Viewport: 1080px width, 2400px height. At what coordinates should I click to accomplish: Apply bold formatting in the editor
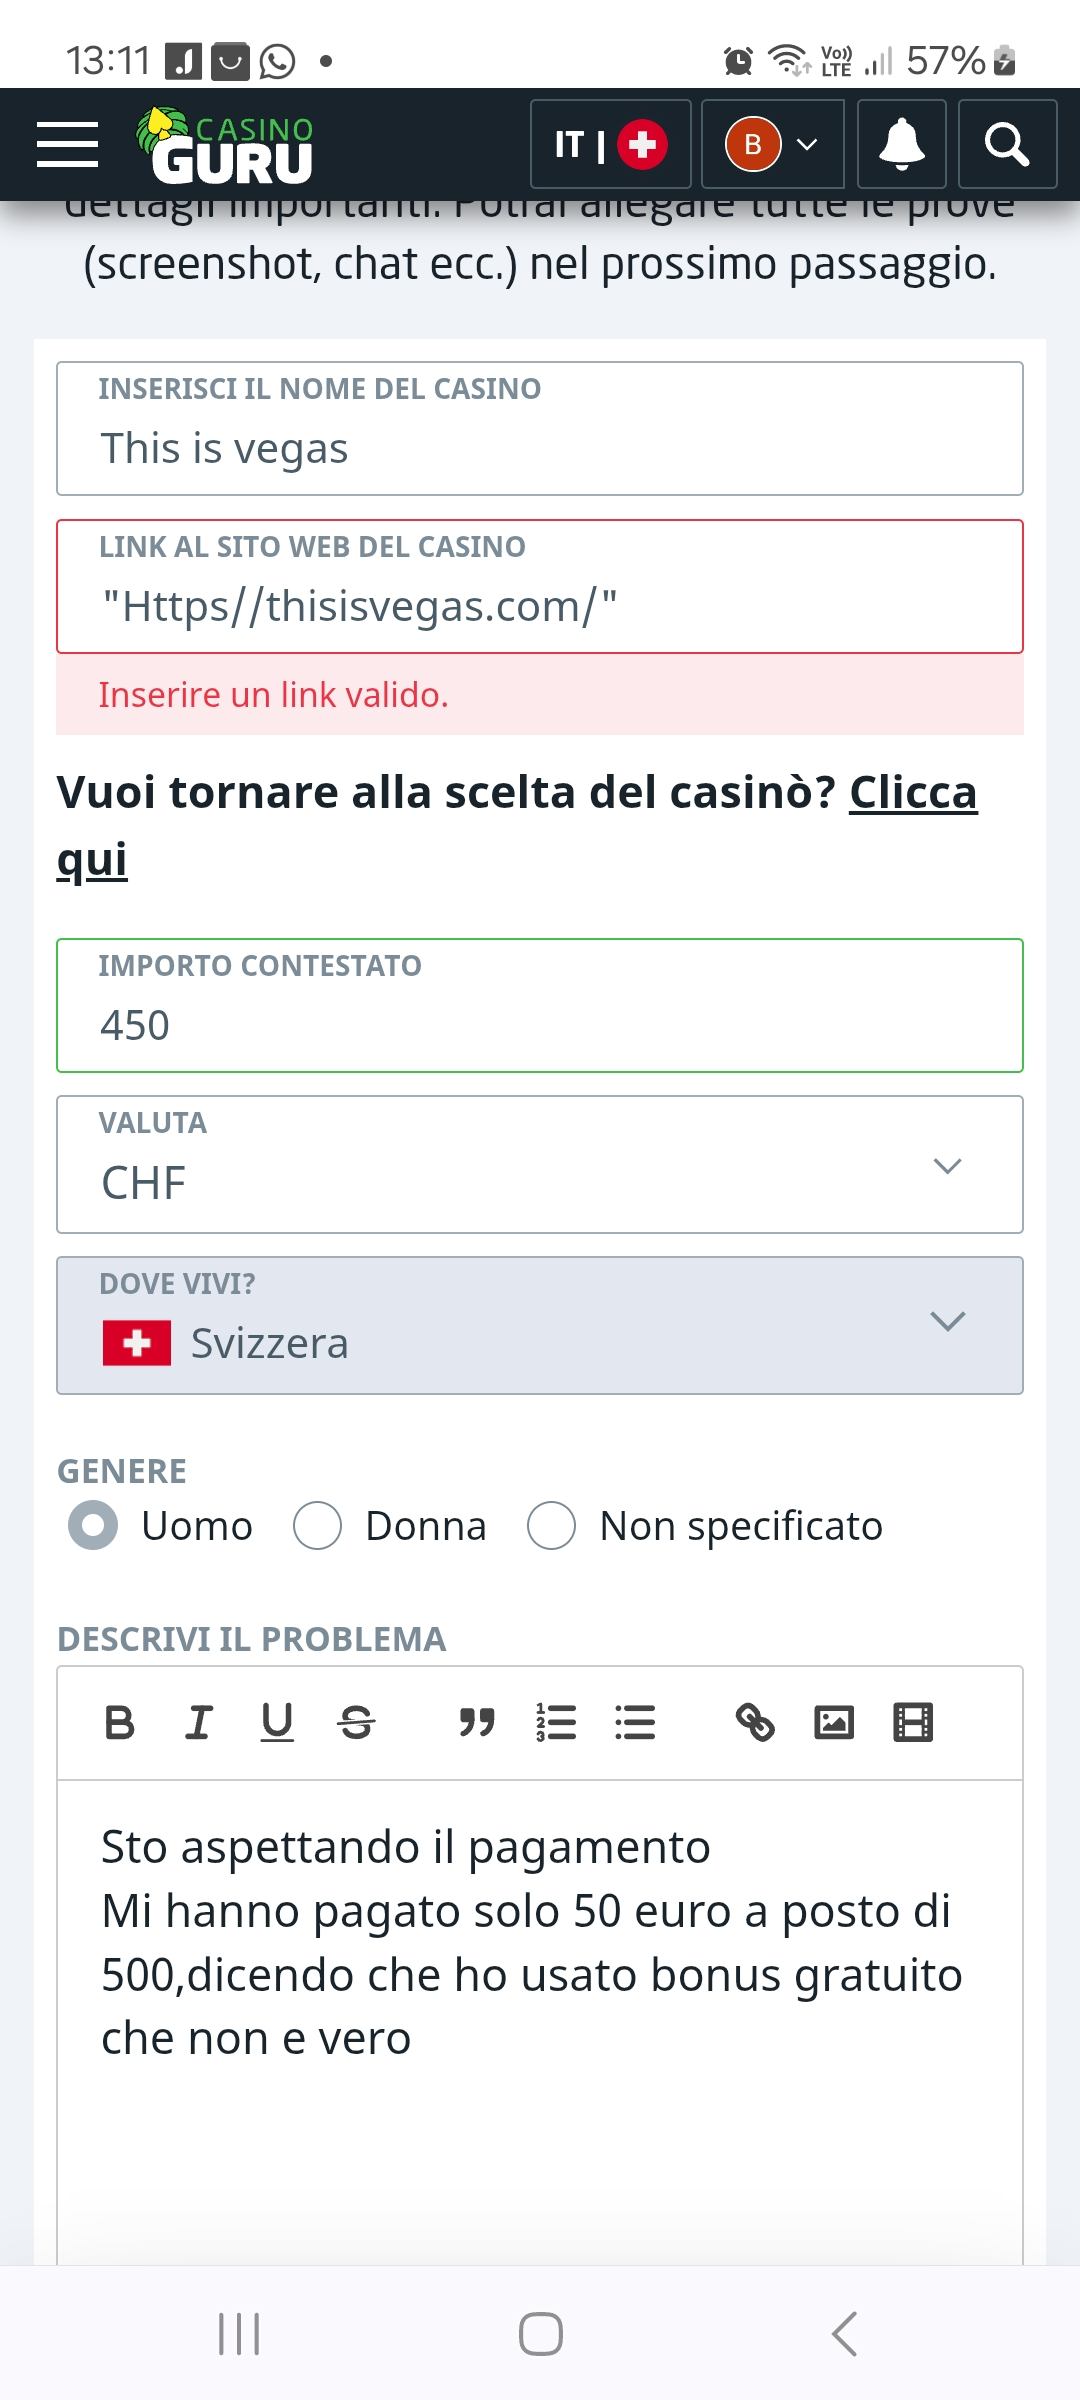pos(119,1723)
